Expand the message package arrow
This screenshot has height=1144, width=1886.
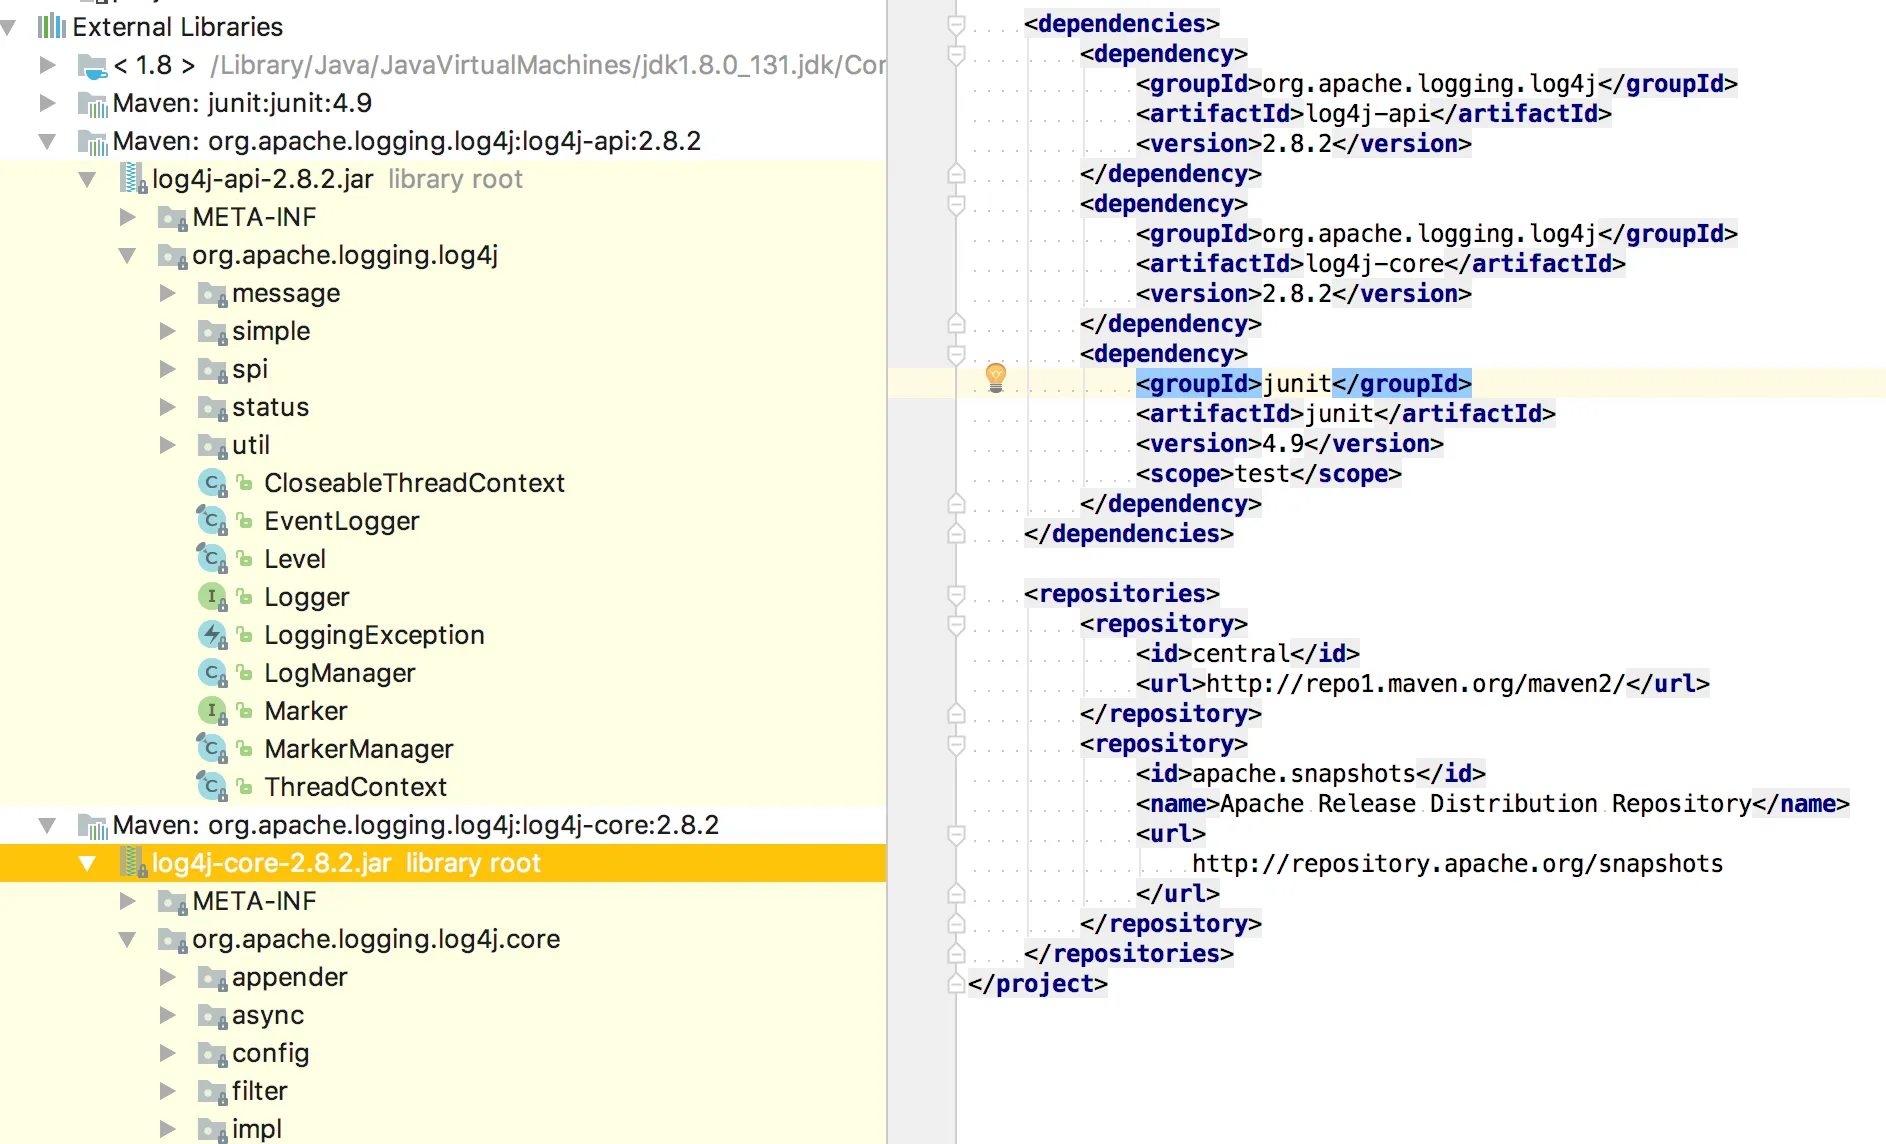pyautogui.click(x=167, y=293)
